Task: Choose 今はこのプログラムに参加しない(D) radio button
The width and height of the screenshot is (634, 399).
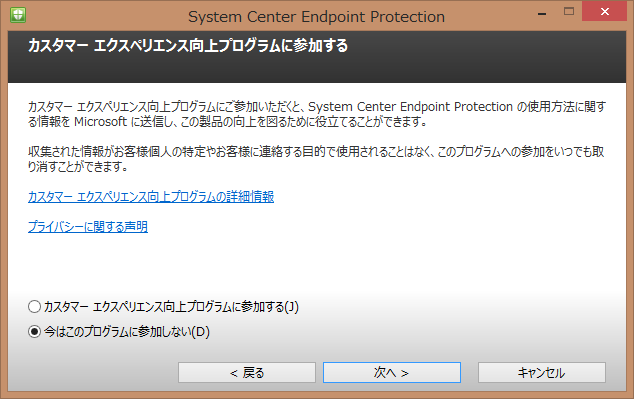Action: point(34,331)
